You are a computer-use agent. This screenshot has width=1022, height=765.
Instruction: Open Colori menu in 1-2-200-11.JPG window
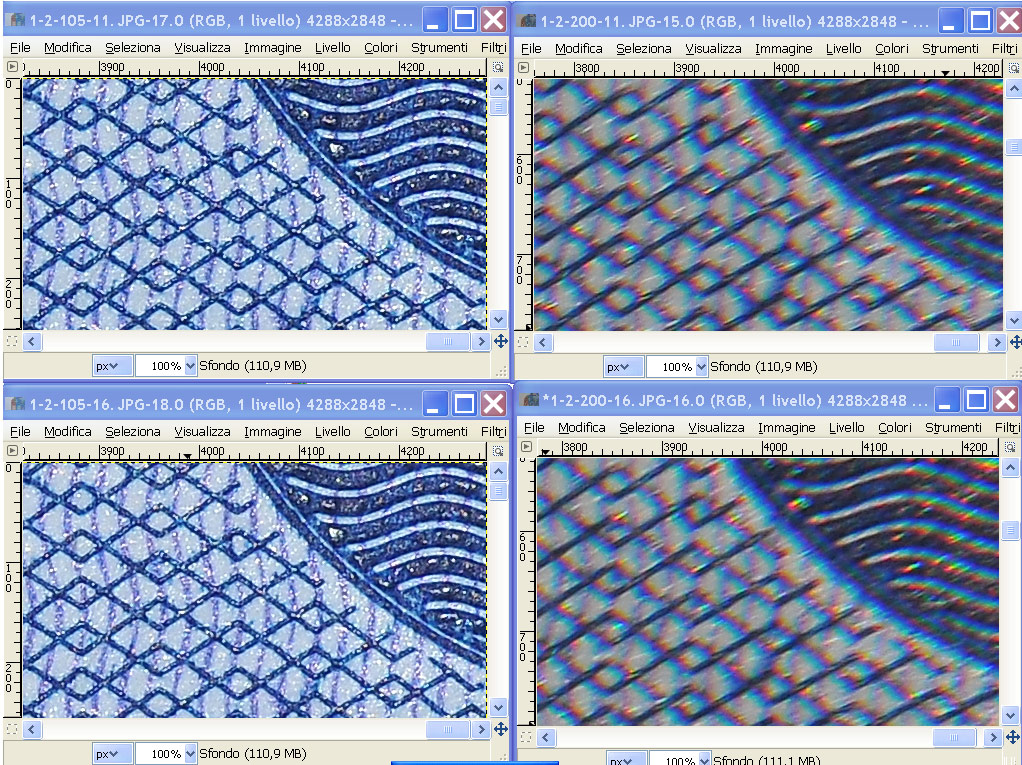coord(892,48)
